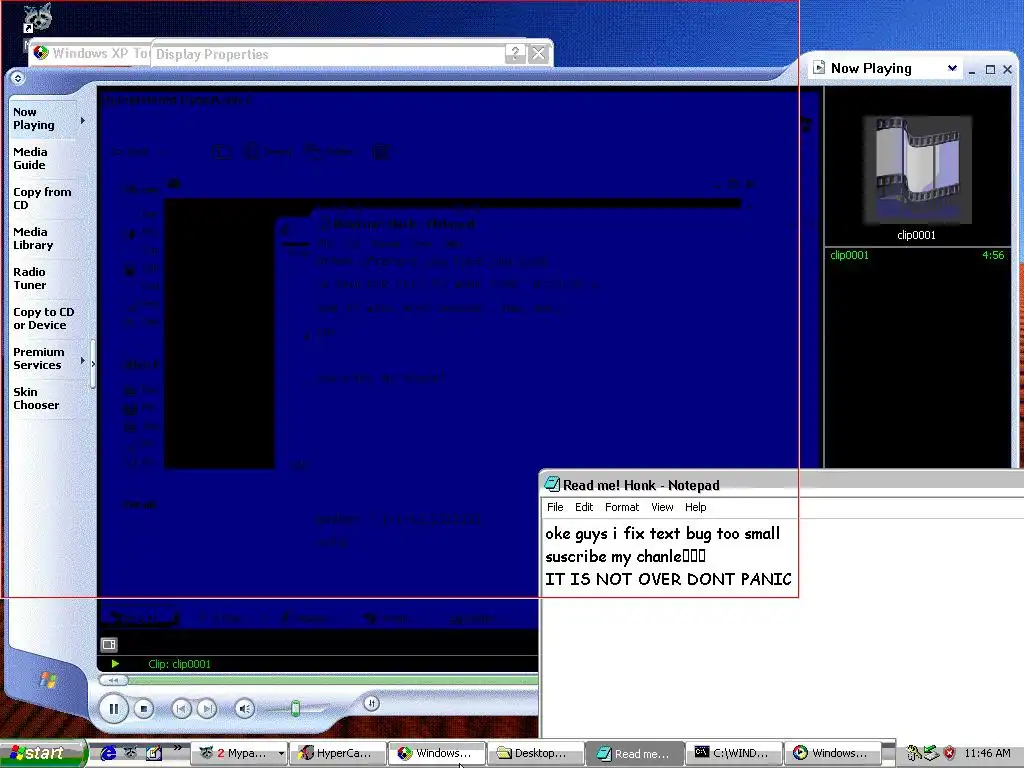This screenshot has width=1024, height=768.
Task: Go to Copy to CD or Device
Action: (x=43, y=319)
